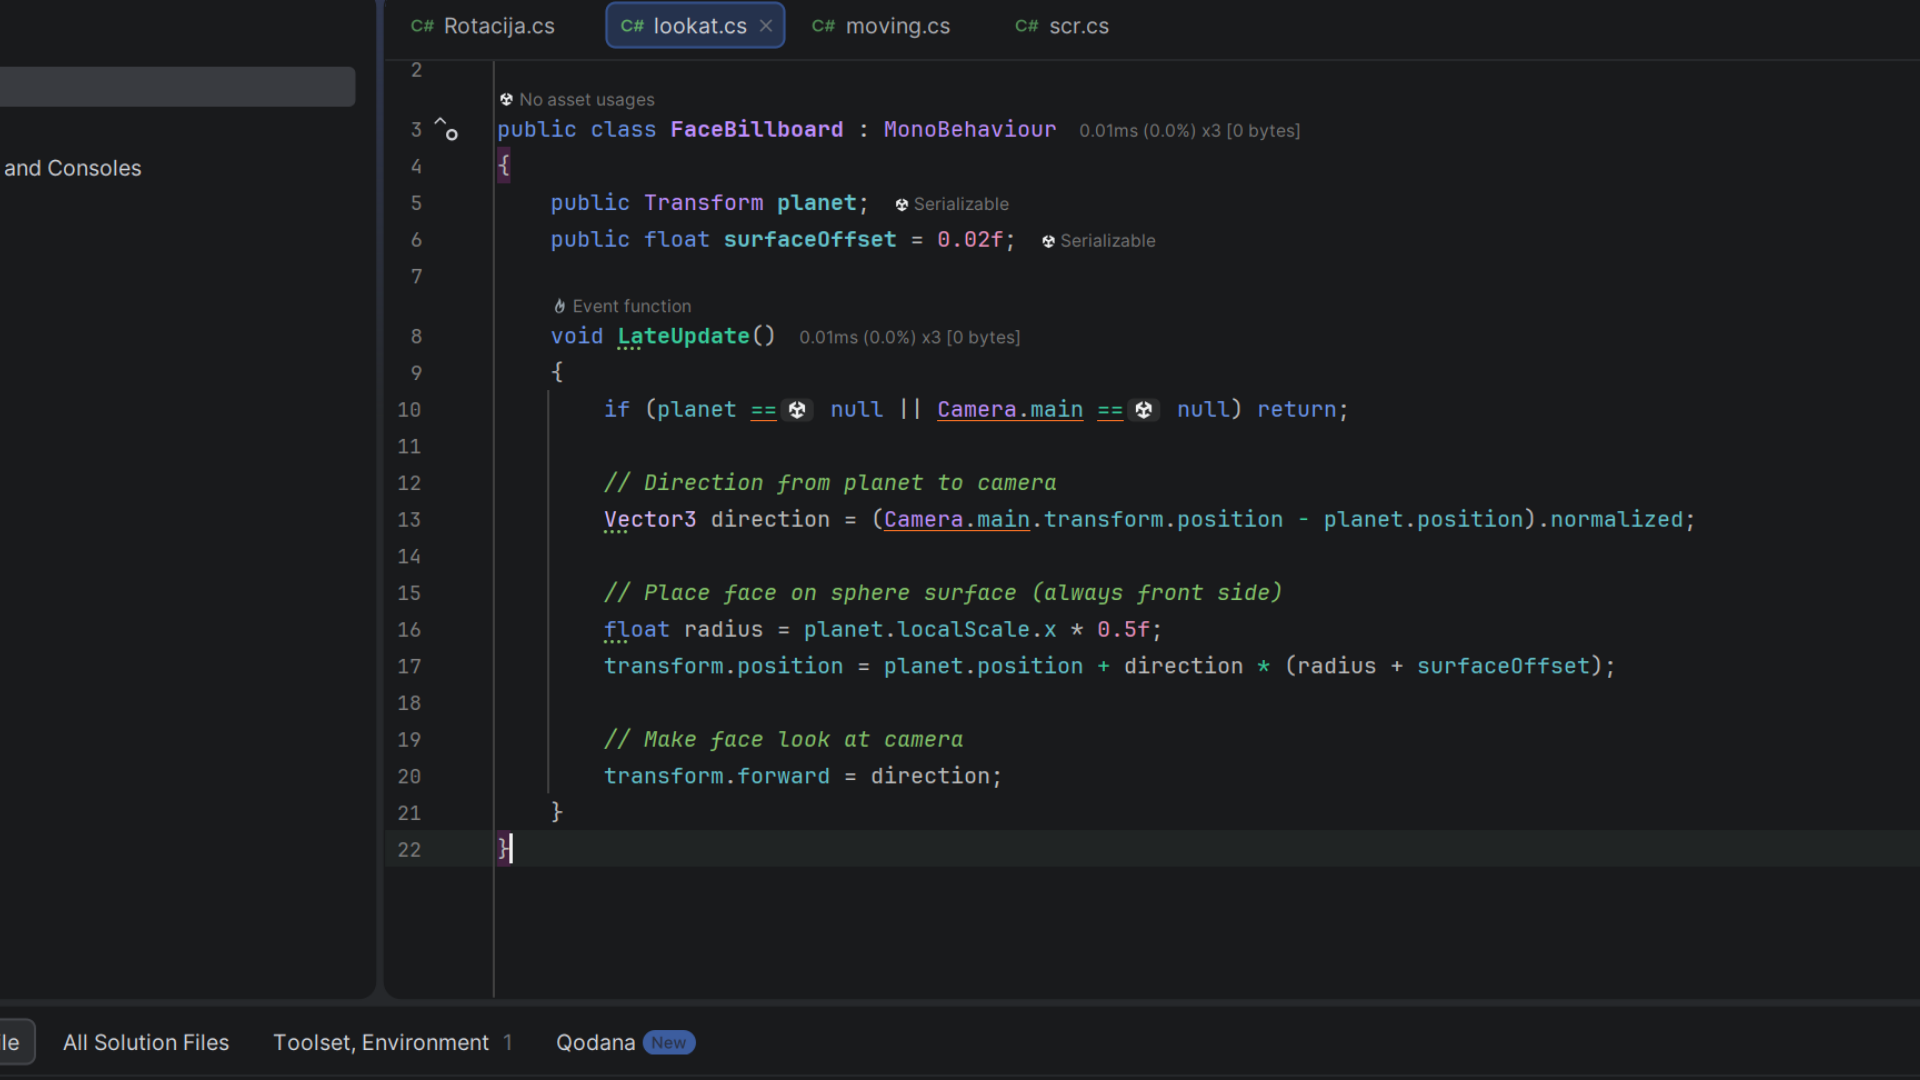
Task: Click the Unity icon before surfaceOffset's Serializable hint
Action: point(1048,242)
